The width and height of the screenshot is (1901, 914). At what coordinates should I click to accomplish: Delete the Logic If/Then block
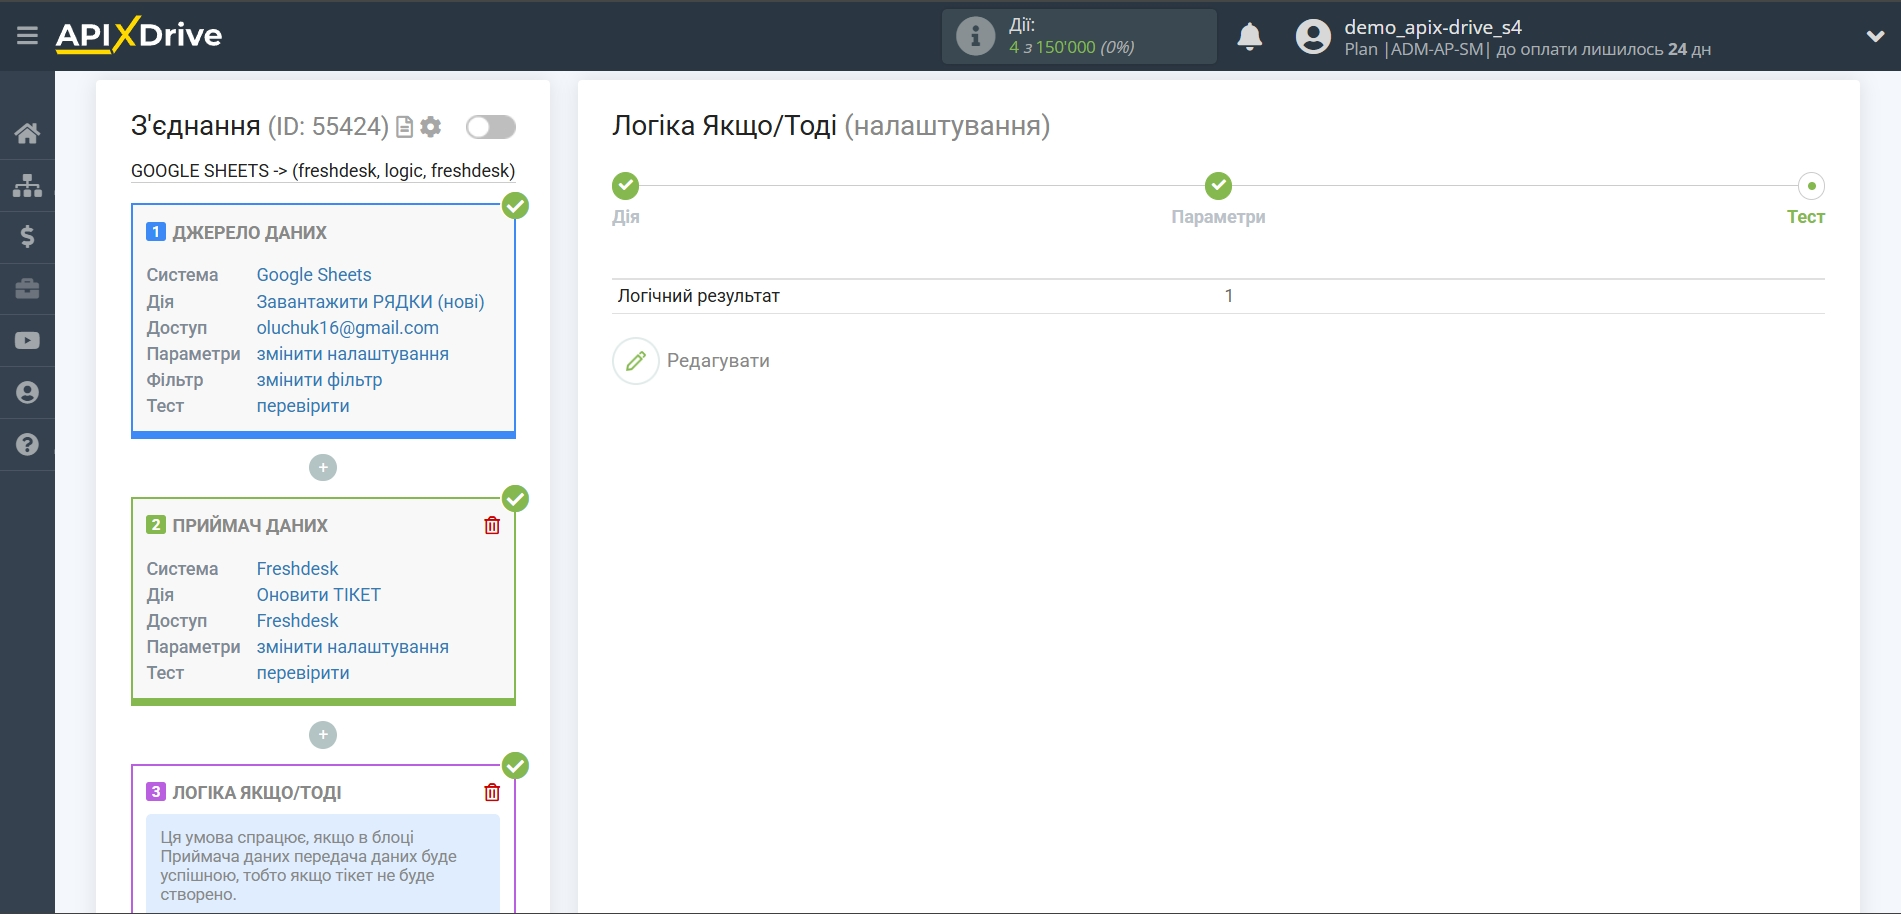click(x=492, y=793)
